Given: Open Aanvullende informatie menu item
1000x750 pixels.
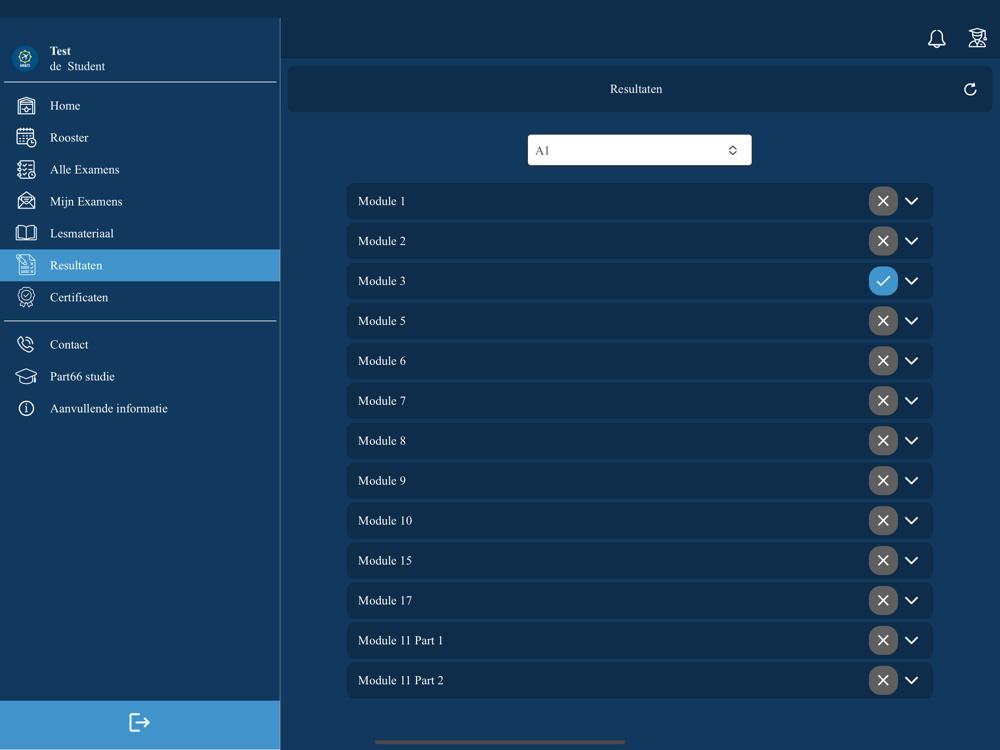Looking at the screenshot, I should (140, 408).
